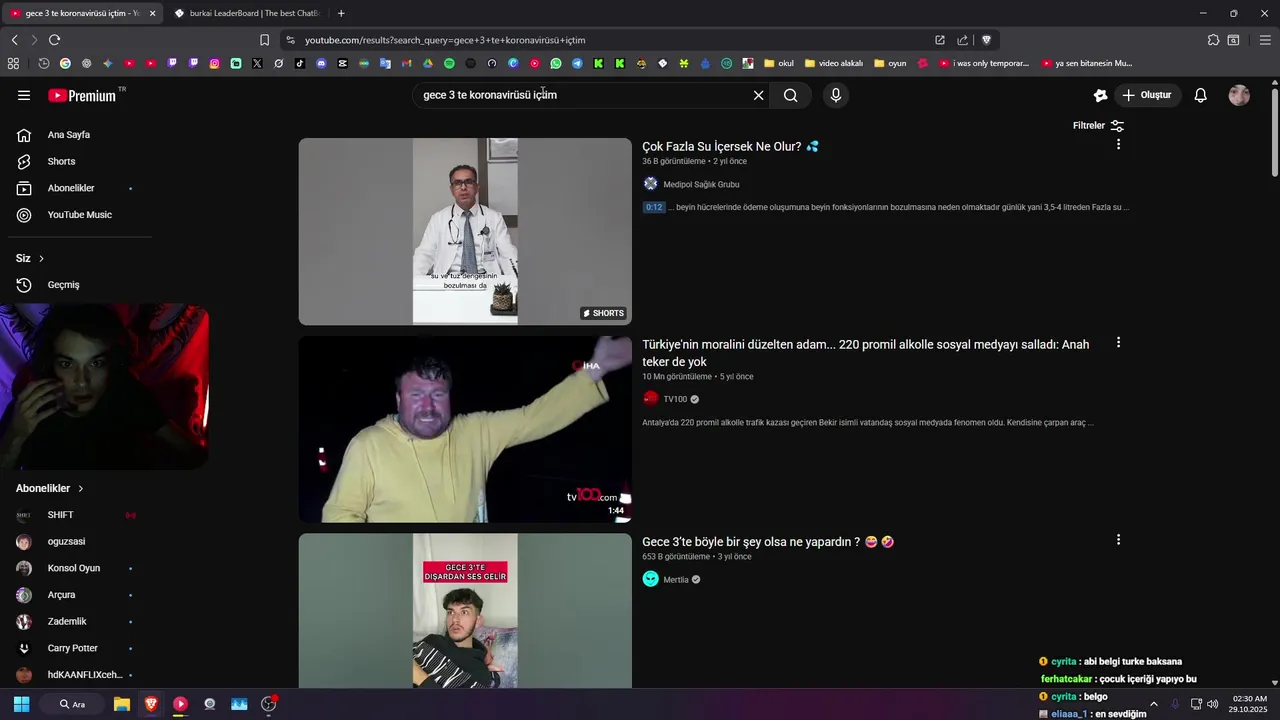Viewport: 1280px width, 720px height.
Task: Reload the page in Brave
Action: coord(54,40)
